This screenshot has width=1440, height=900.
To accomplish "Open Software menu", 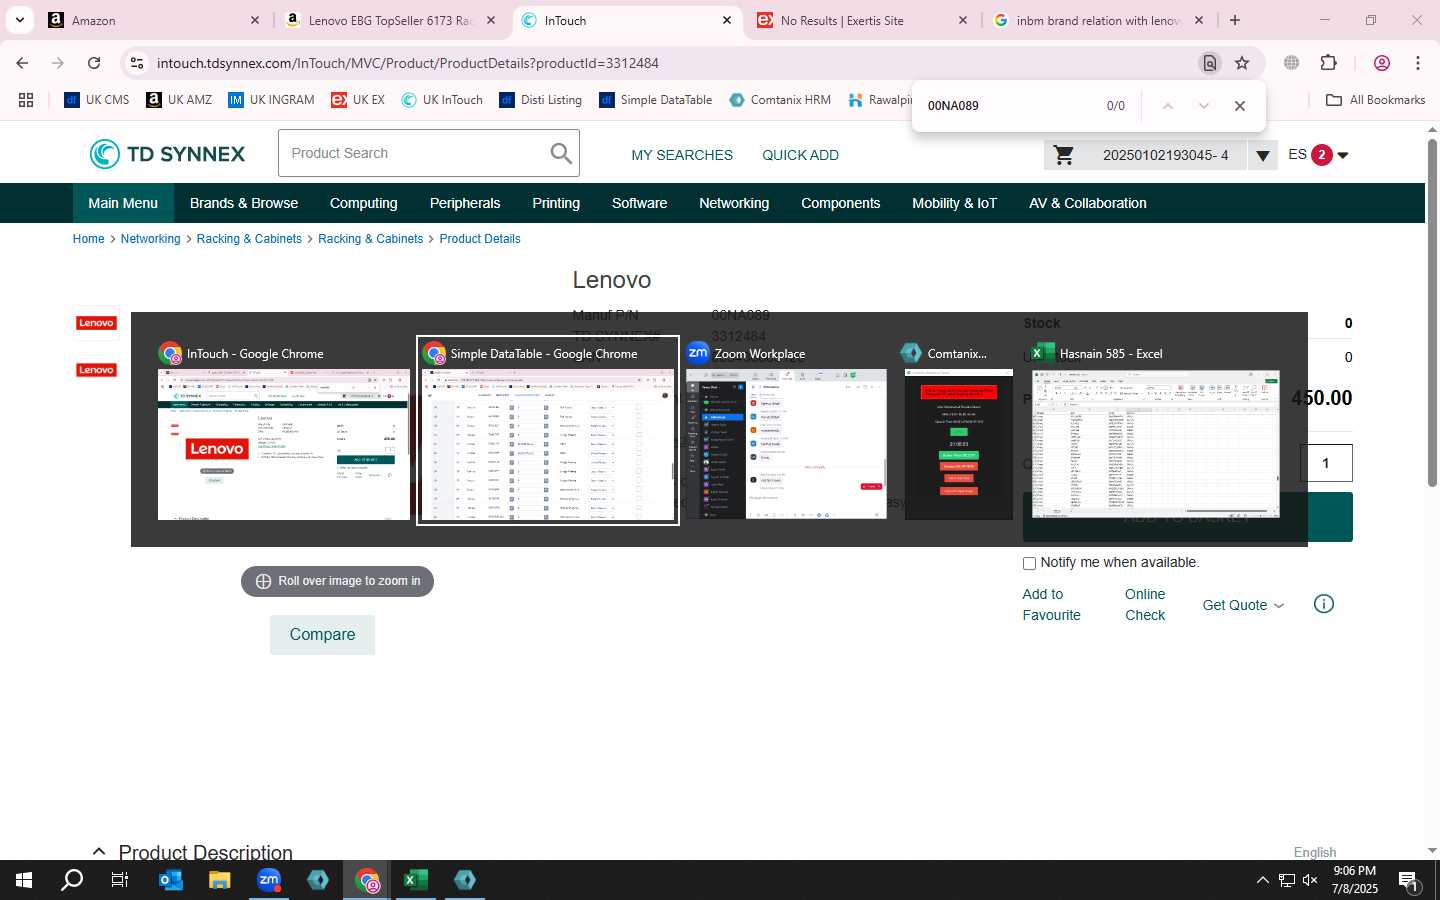I will point(640,203).
